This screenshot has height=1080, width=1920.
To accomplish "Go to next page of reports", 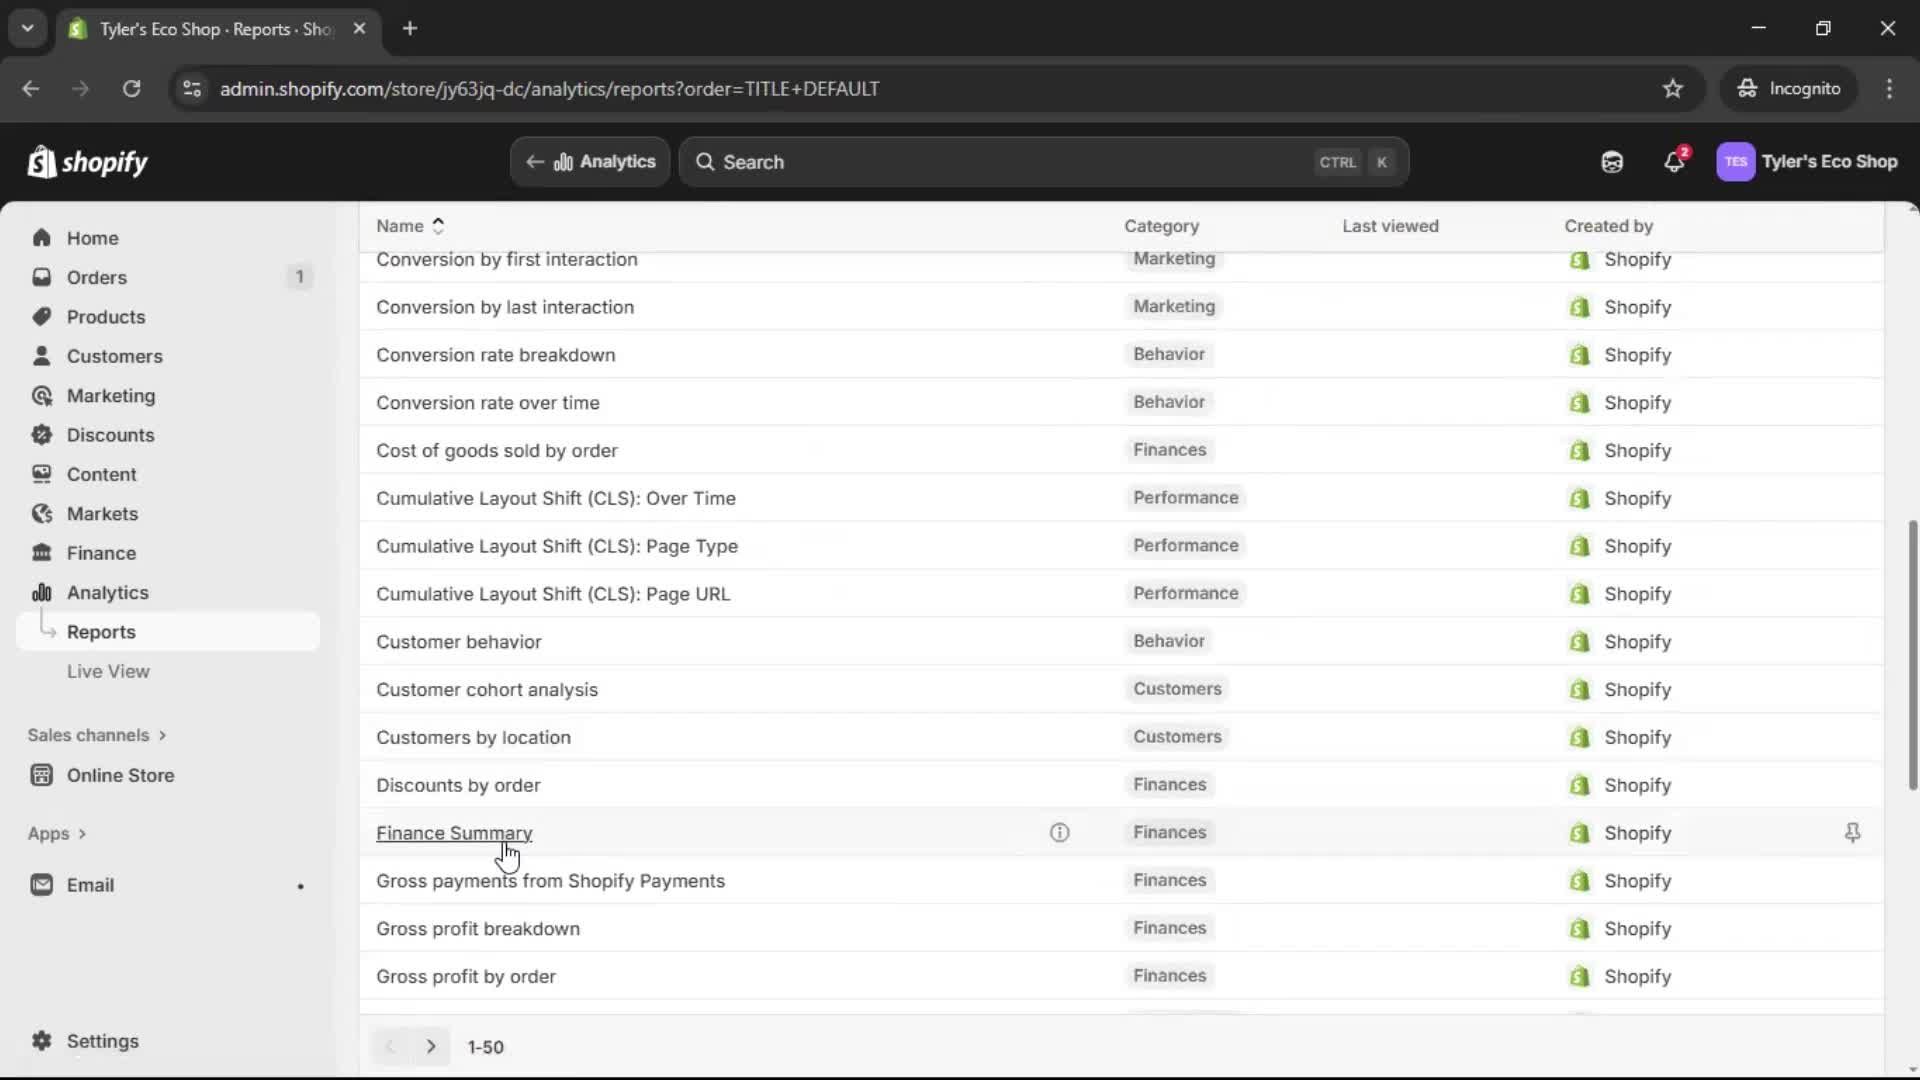I will 431,1046.
